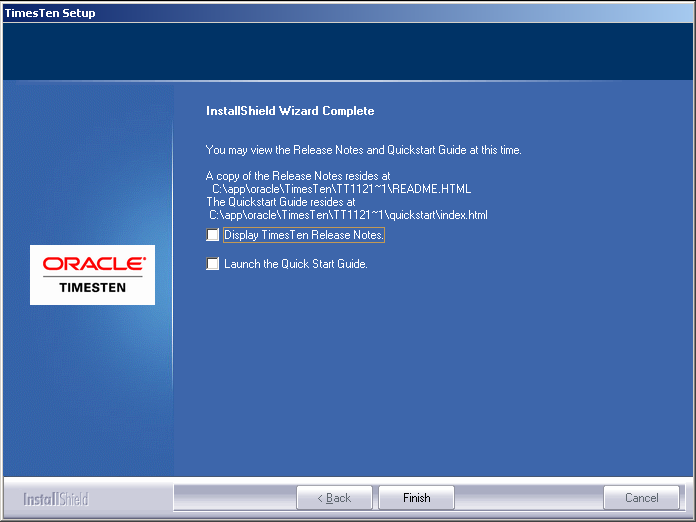
Task: Click the Oracle TimesTen logo
Action: pos(92,275)
